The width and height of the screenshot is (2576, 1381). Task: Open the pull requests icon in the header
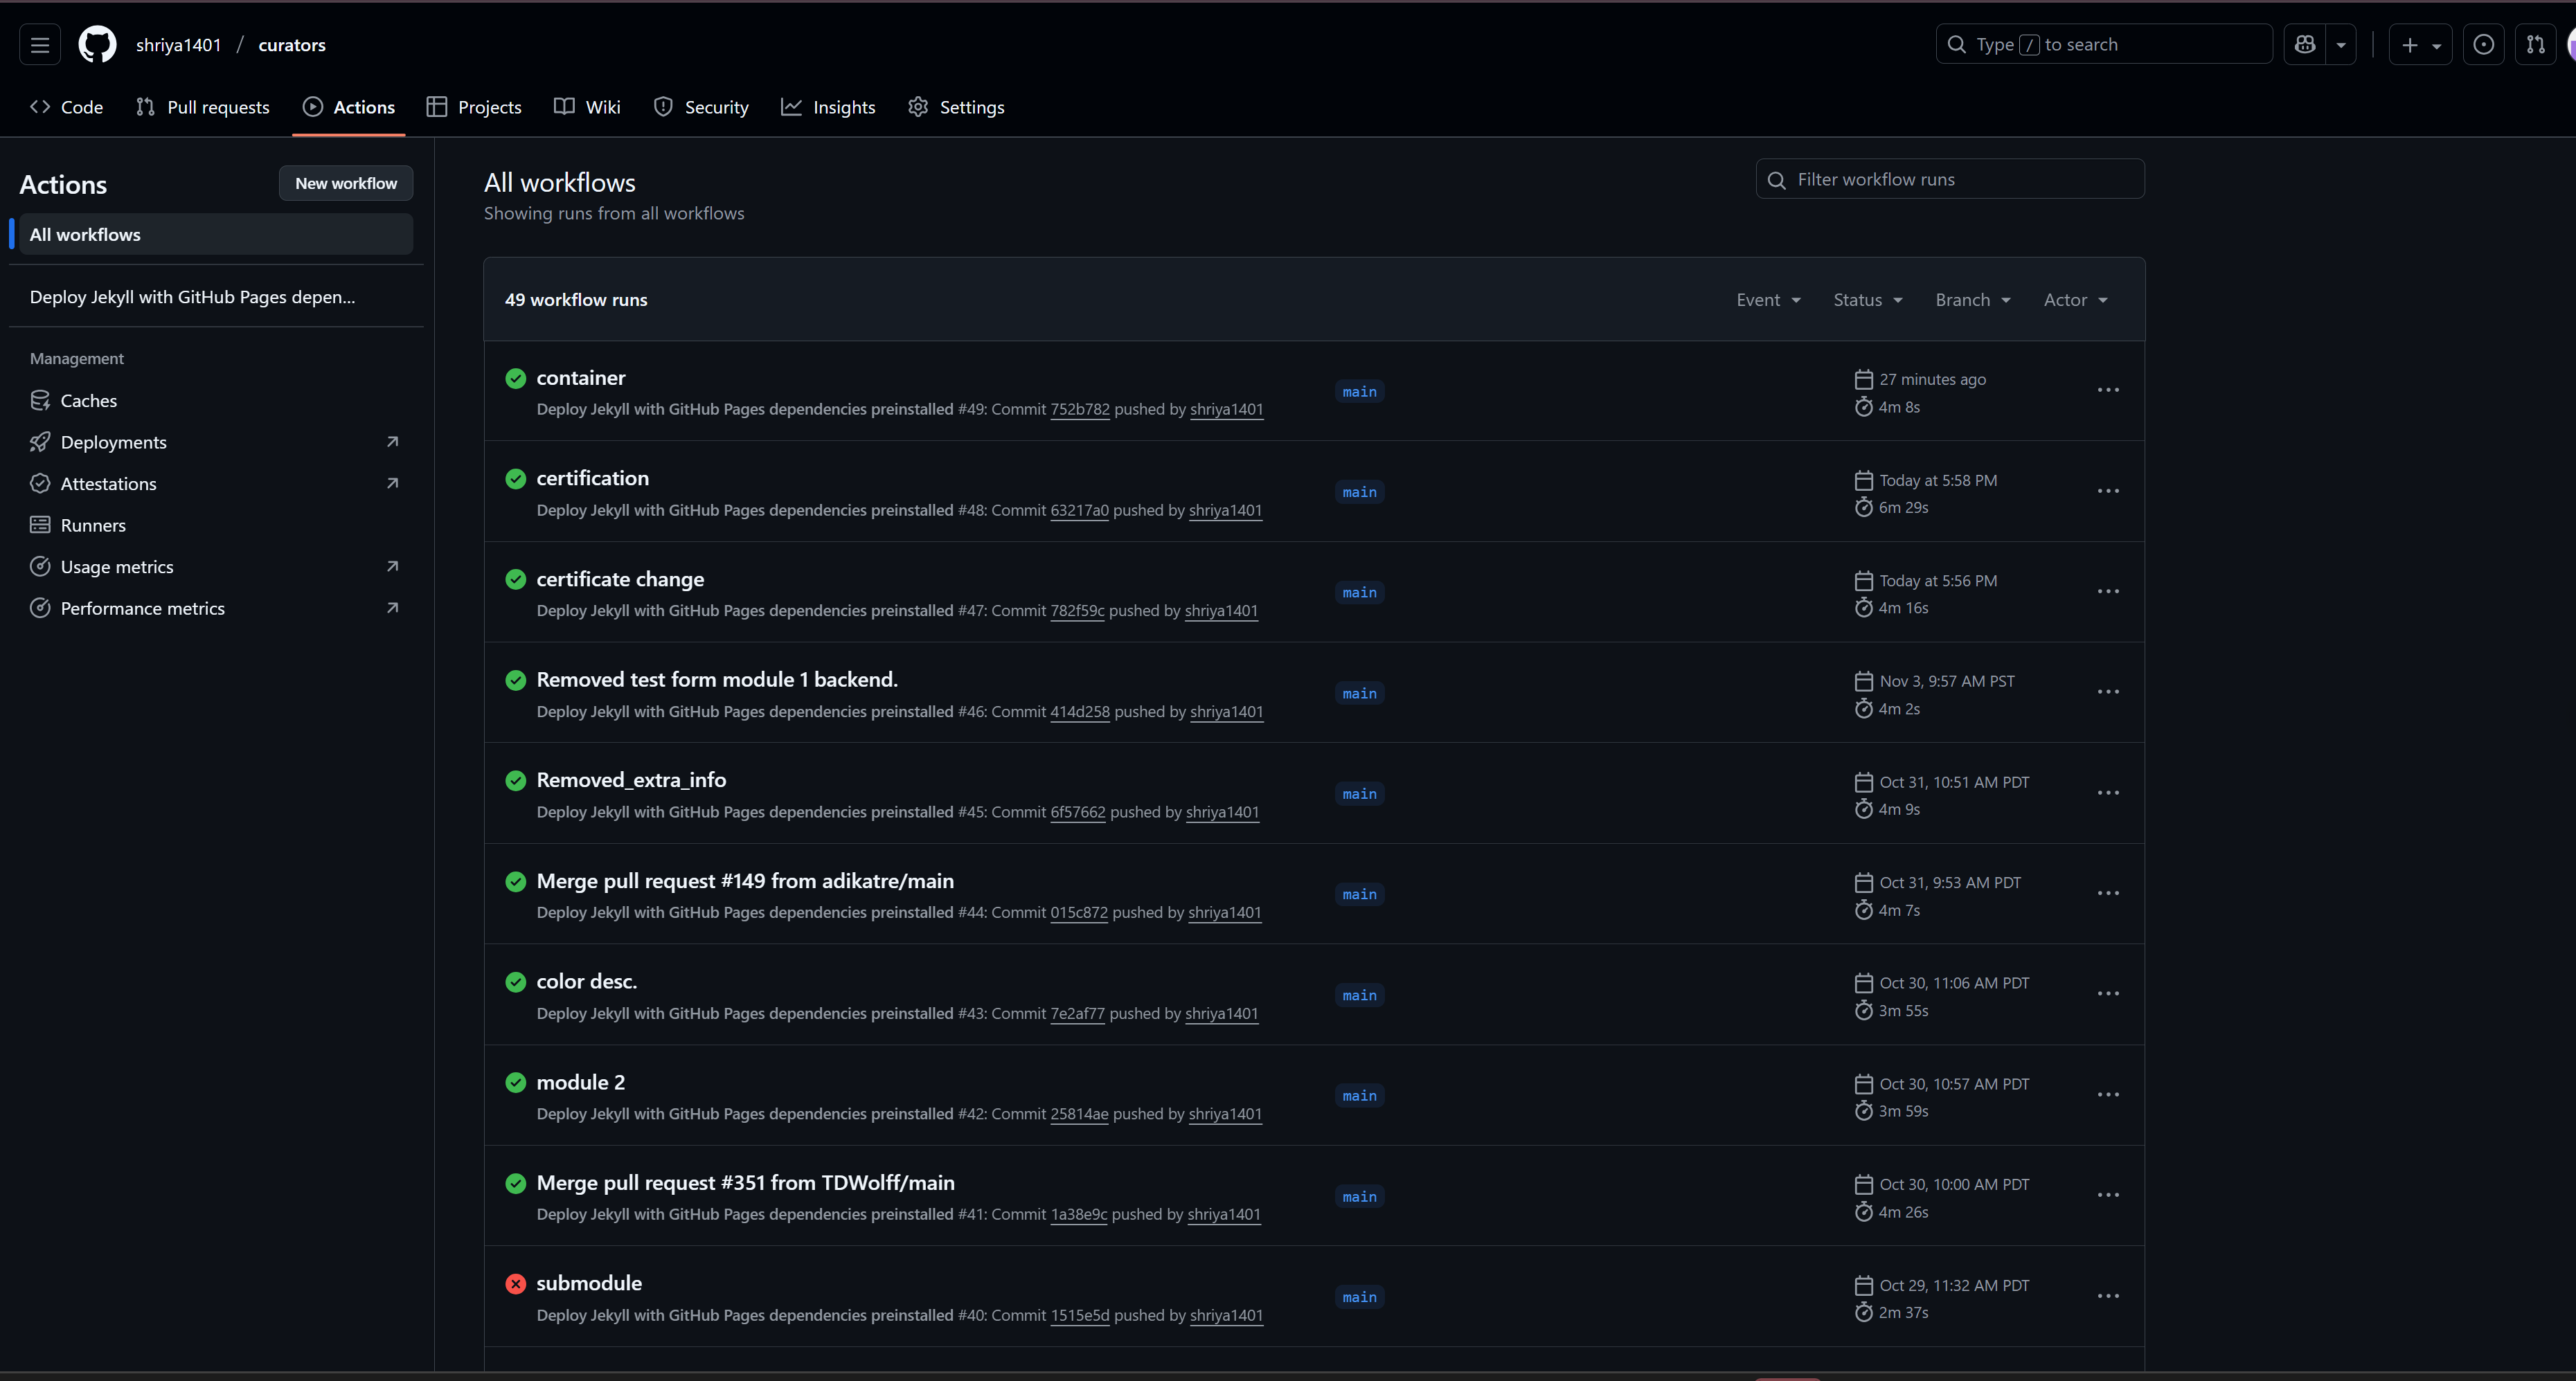(2536, 44)
